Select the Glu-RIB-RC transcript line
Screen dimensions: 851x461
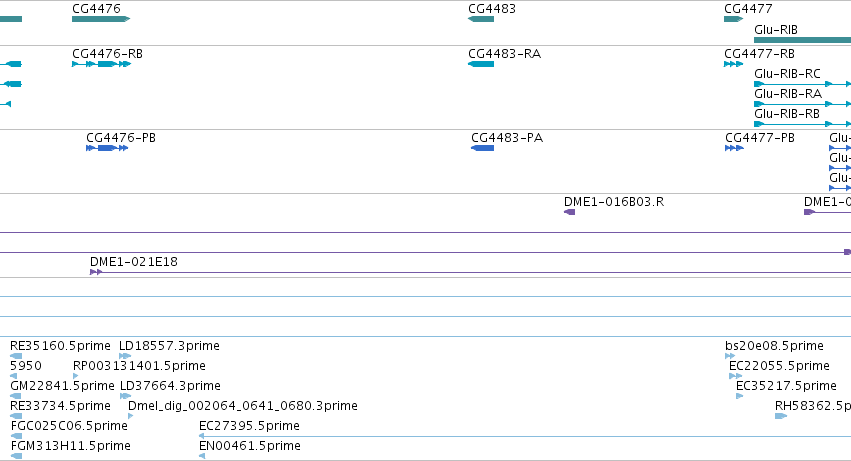803,84
